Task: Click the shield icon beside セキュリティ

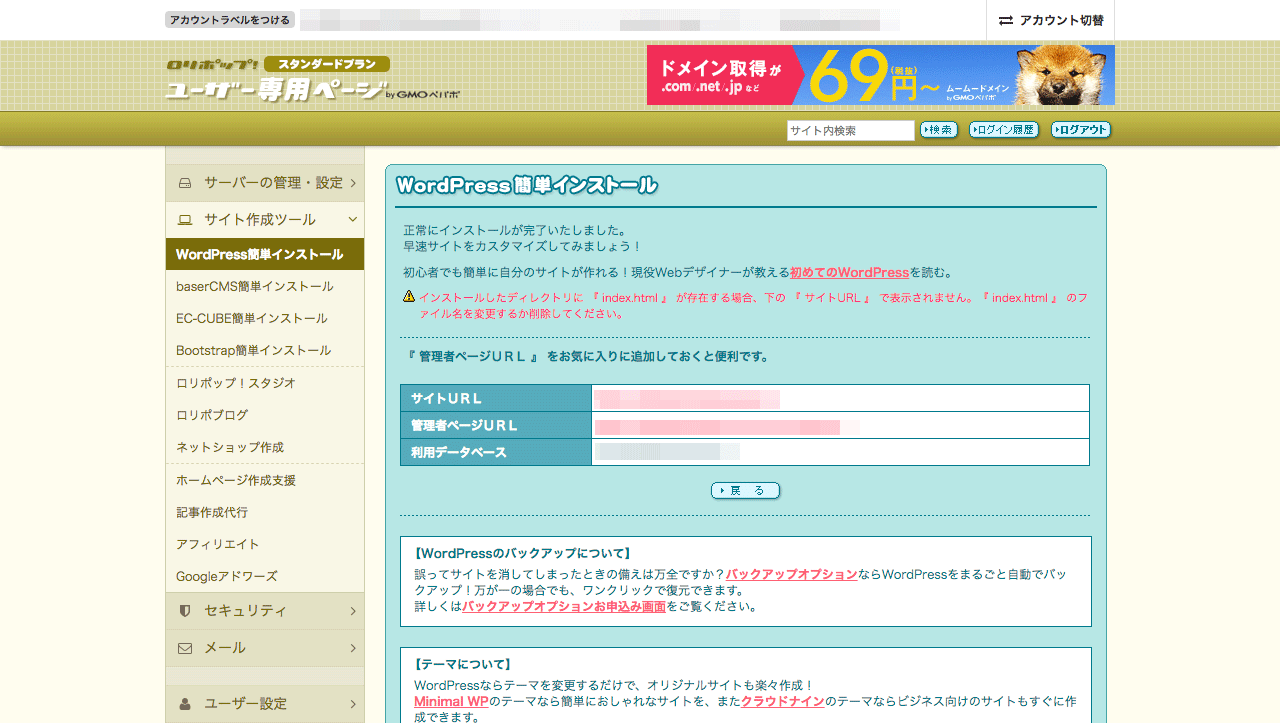Action: pos(185,611)
